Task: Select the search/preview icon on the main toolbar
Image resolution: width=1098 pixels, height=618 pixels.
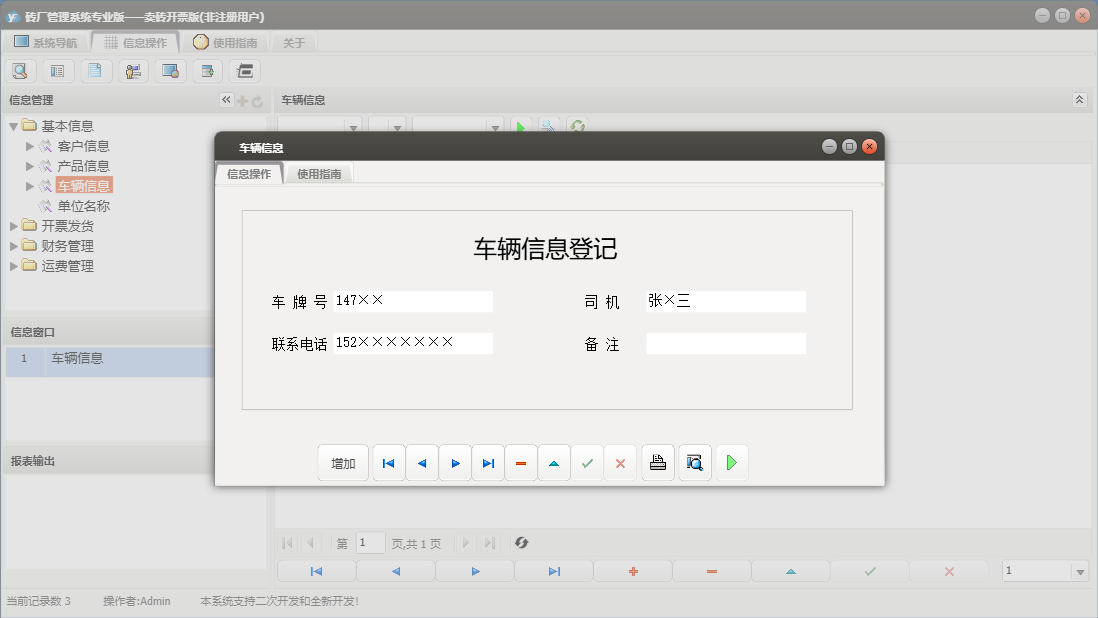Action: [x=21, y=71]
